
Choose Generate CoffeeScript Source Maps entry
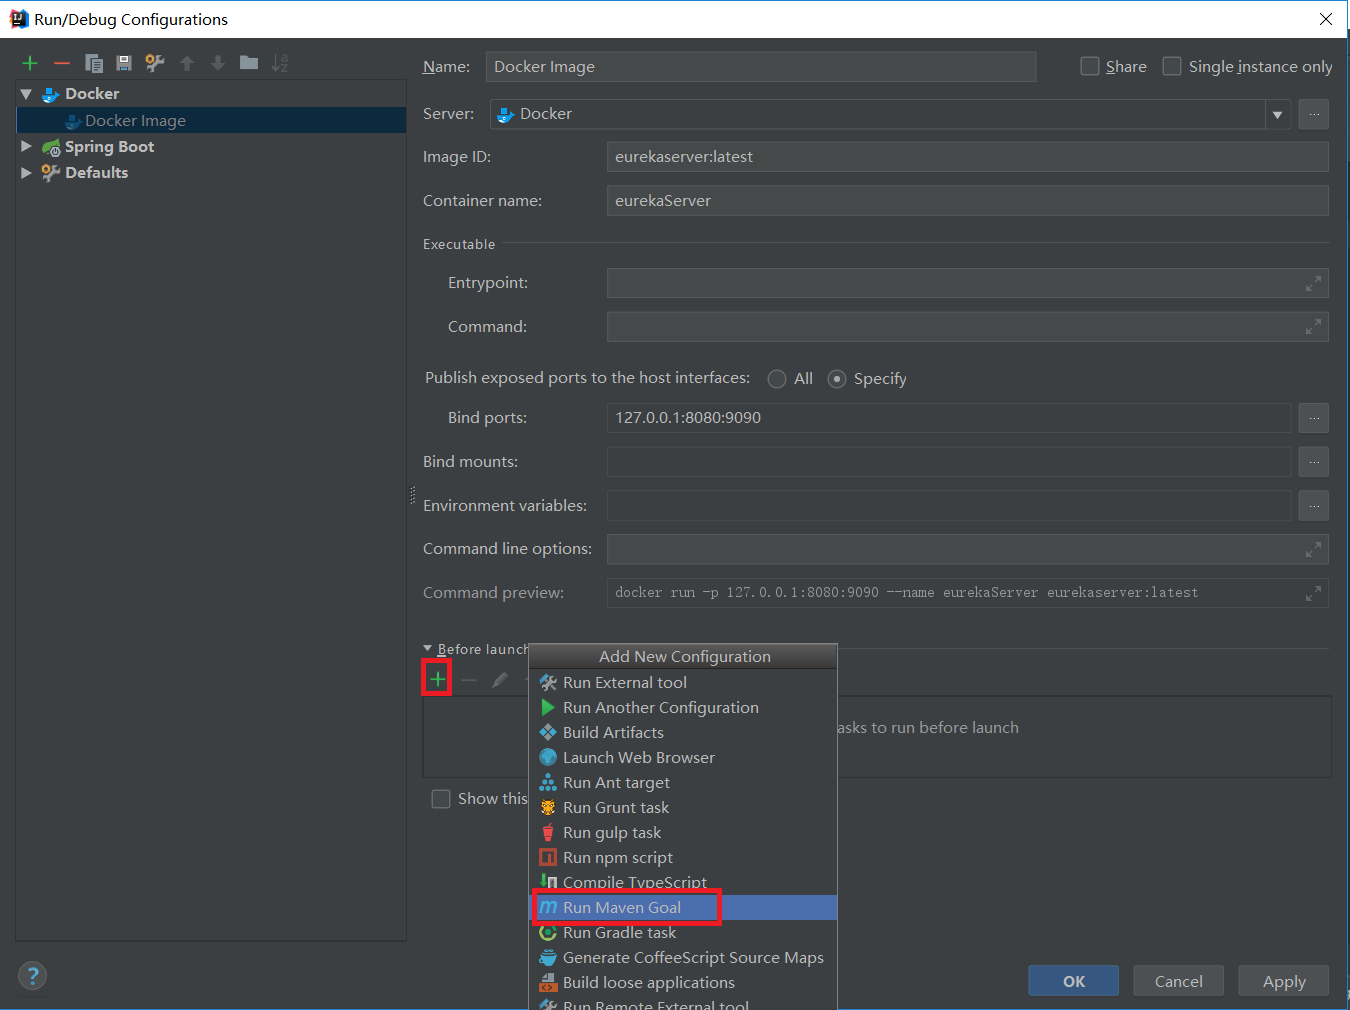683,957
